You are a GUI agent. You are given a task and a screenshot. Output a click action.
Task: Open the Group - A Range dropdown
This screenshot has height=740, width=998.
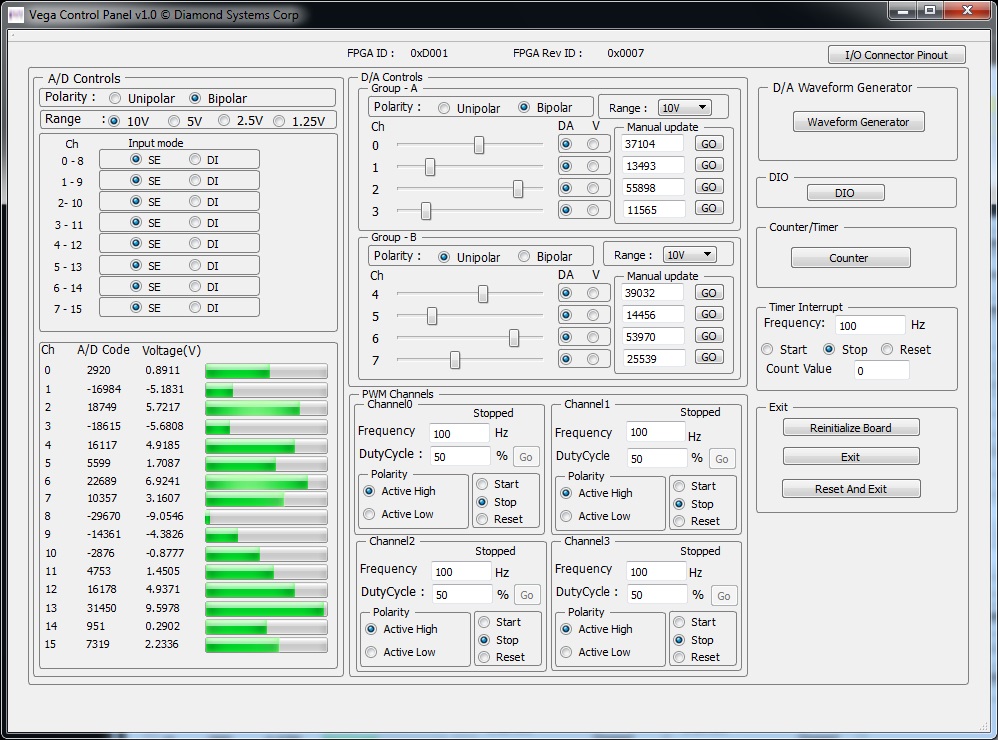(x=684, y=108)
